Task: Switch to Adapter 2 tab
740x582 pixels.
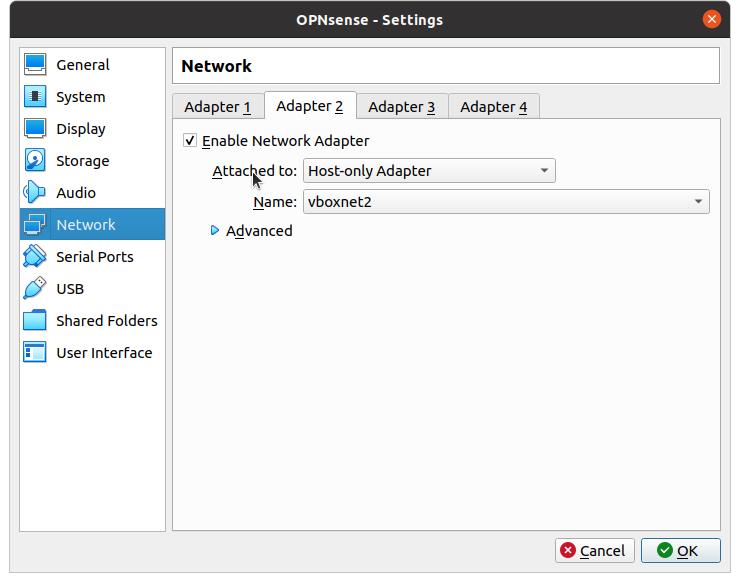Action: [x=310, y=106]
